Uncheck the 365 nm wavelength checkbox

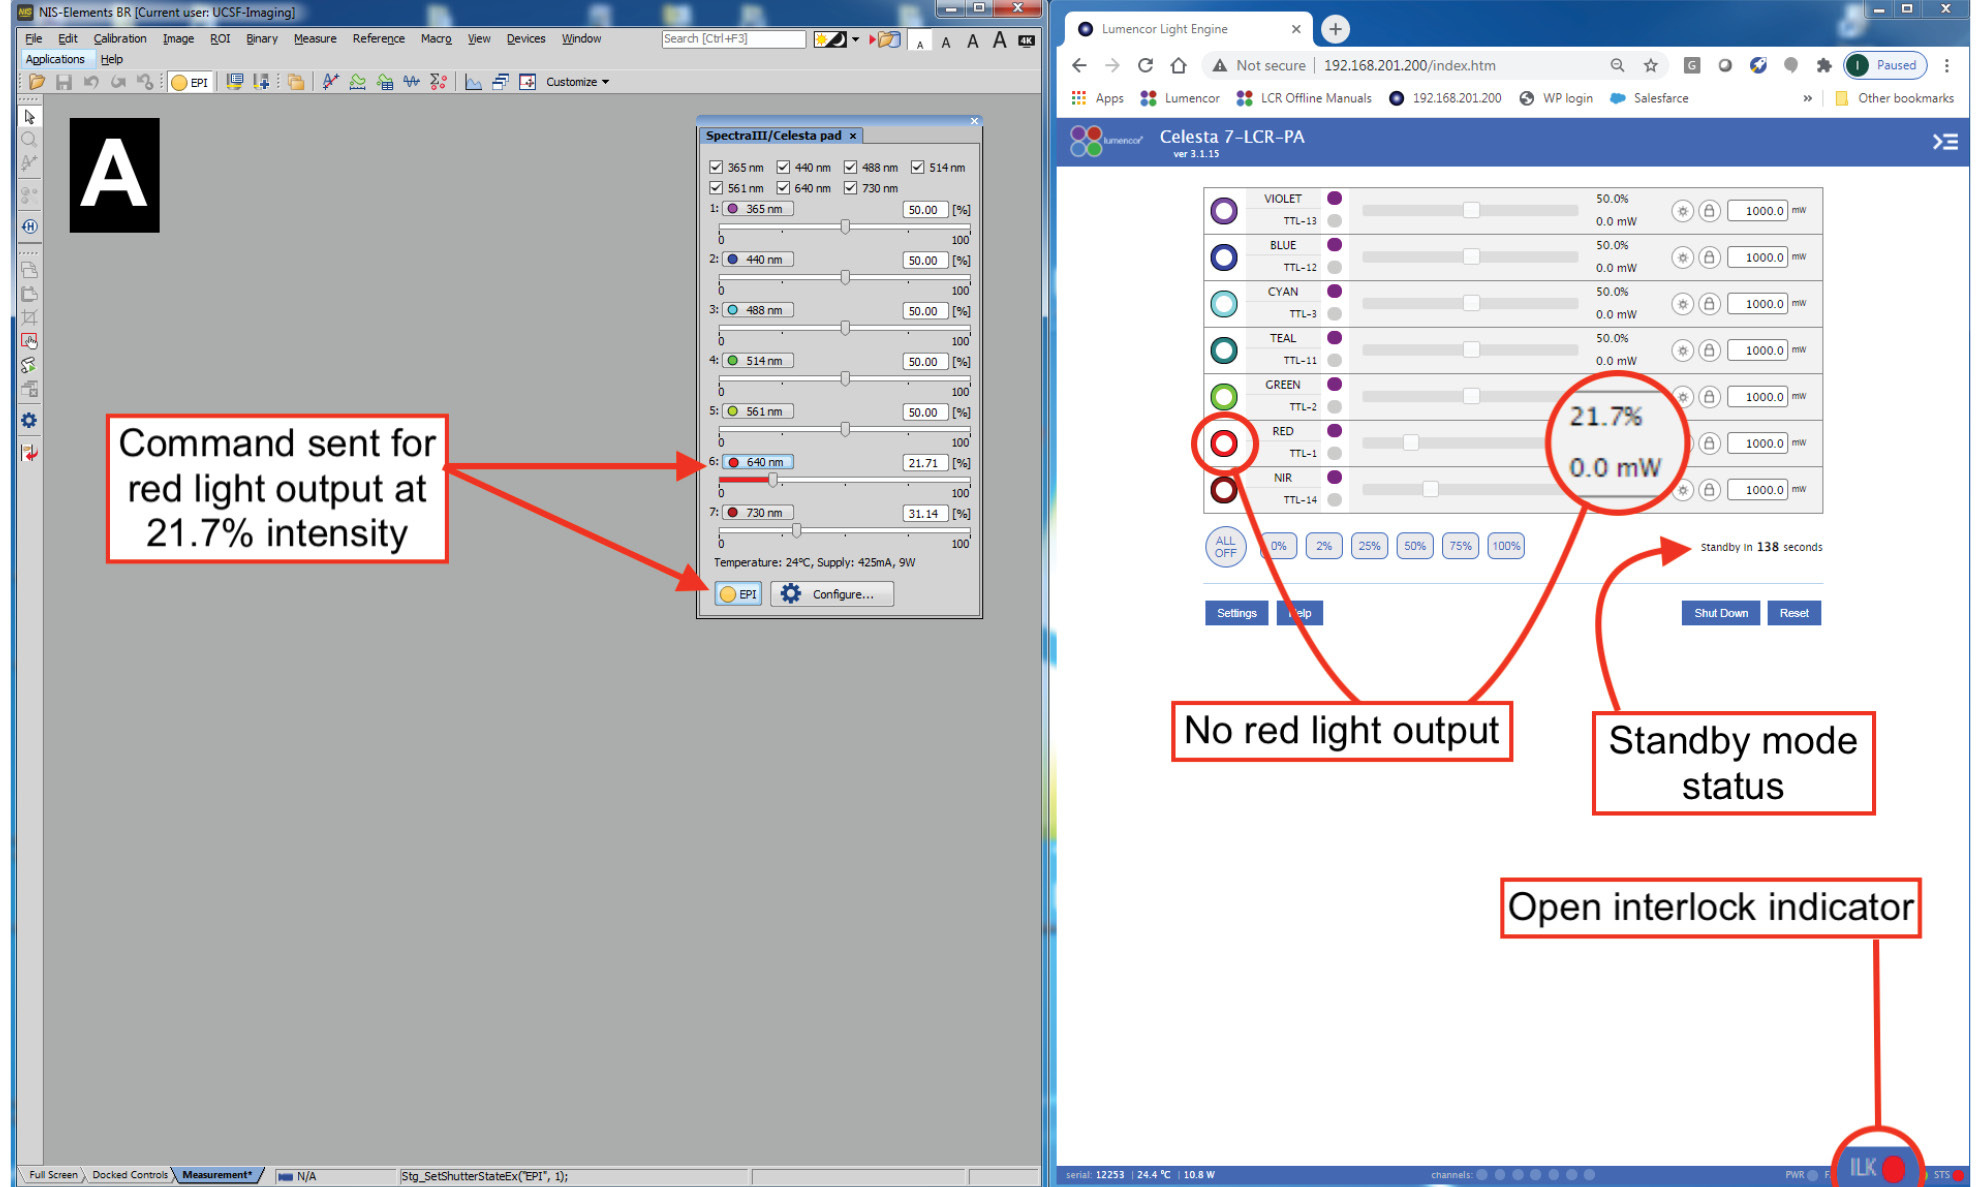716,167
